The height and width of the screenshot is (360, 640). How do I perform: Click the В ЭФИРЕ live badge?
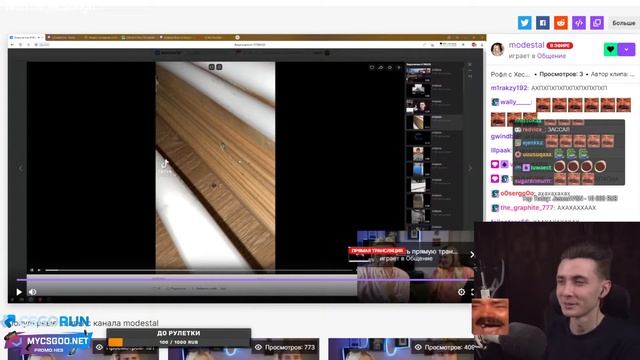[560, 45]
